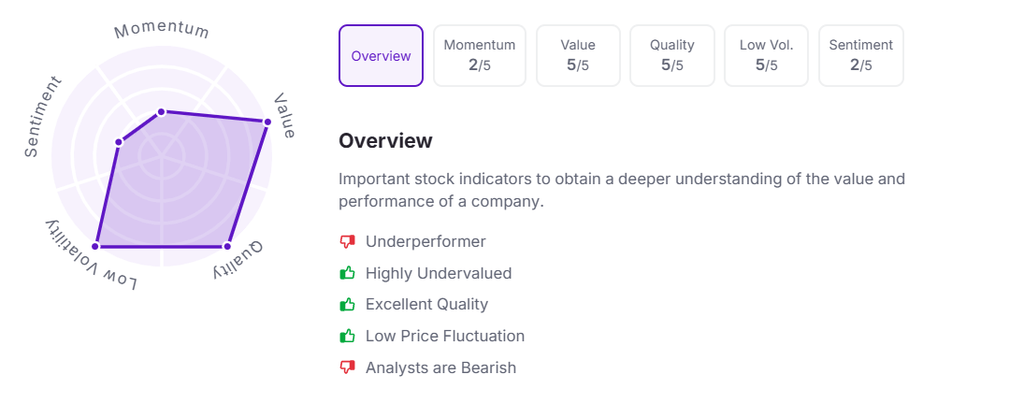
Task: Open the Momentum 2/5 tab
Action: tap(479, 56)
